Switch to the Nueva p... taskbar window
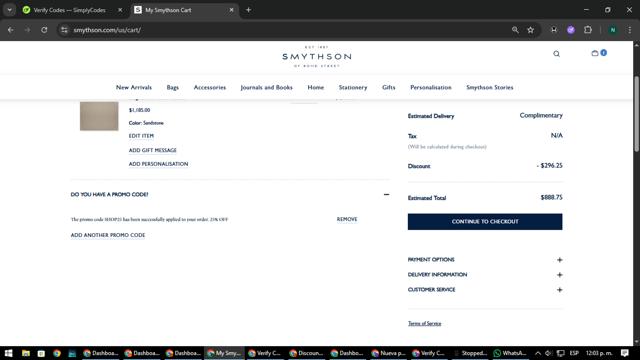Viewport: 640px width, 360px height. tap(388, 353)
